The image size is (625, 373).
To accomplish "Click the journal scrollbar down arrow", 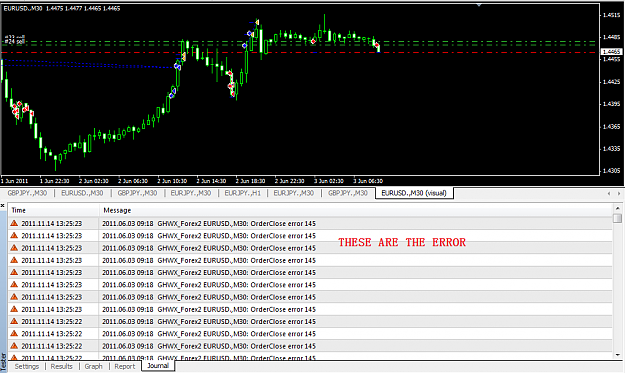I will point(617,355).
